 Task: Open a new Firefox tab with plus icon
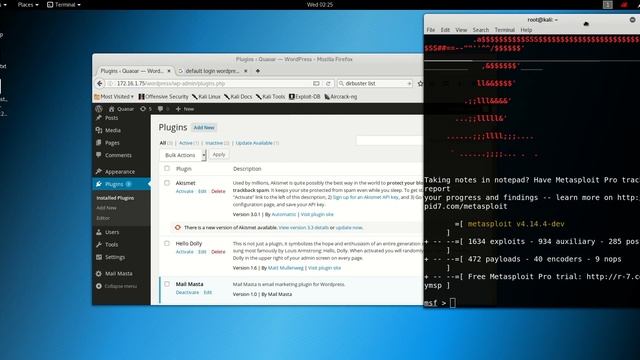pos(258,71)
